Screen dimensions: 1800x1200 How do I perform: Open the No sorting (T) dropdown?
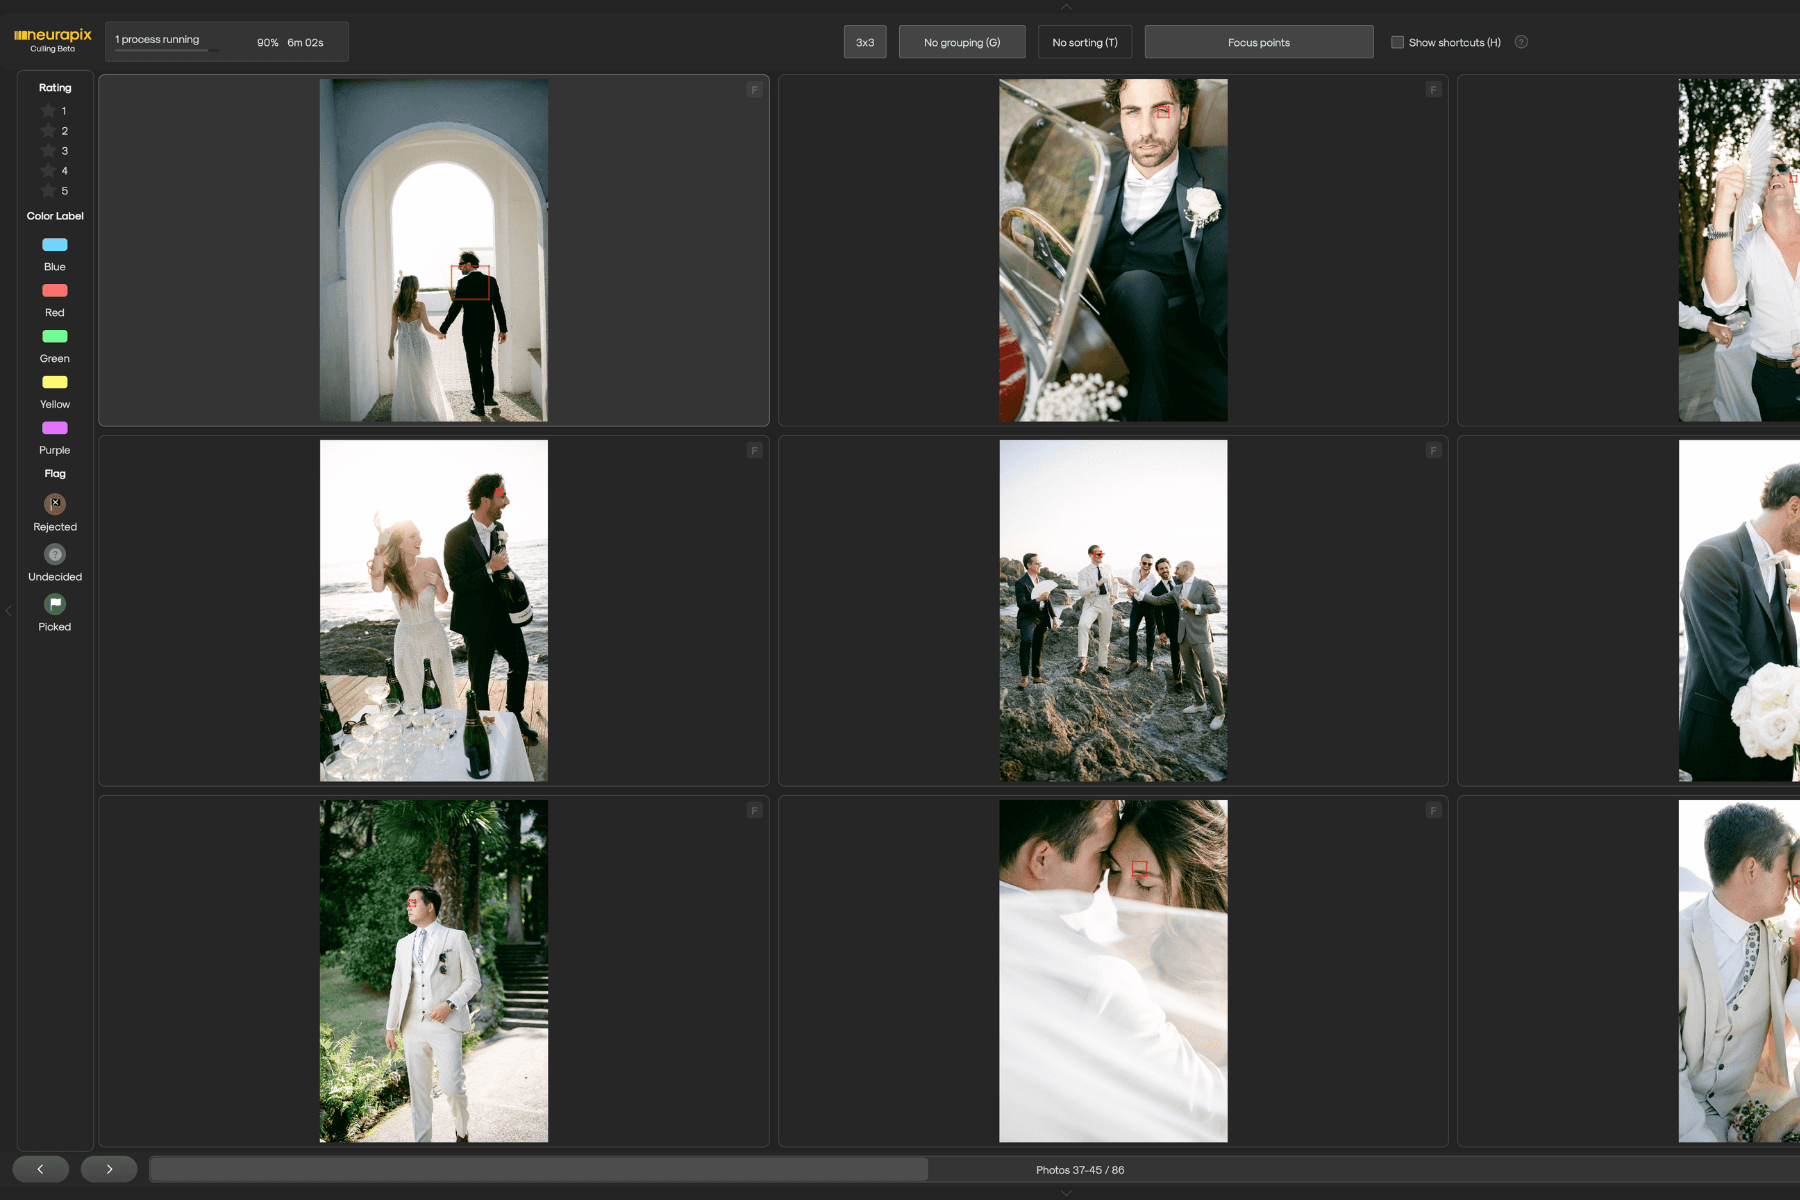pyautogui.click(x=1085, y=42)
